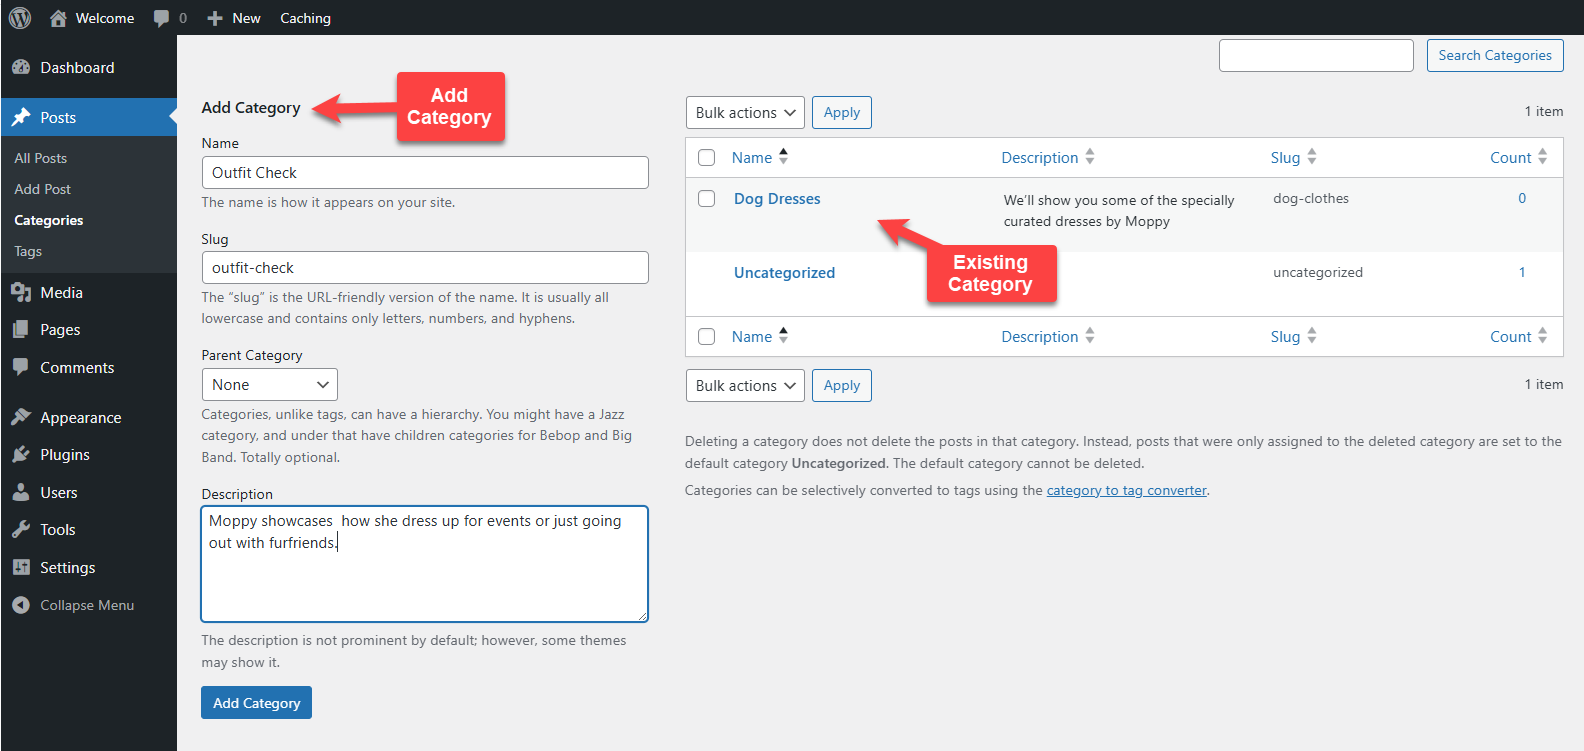Click the home icon beside Welcome
1584x751 pixels.
tap(58, 18)
